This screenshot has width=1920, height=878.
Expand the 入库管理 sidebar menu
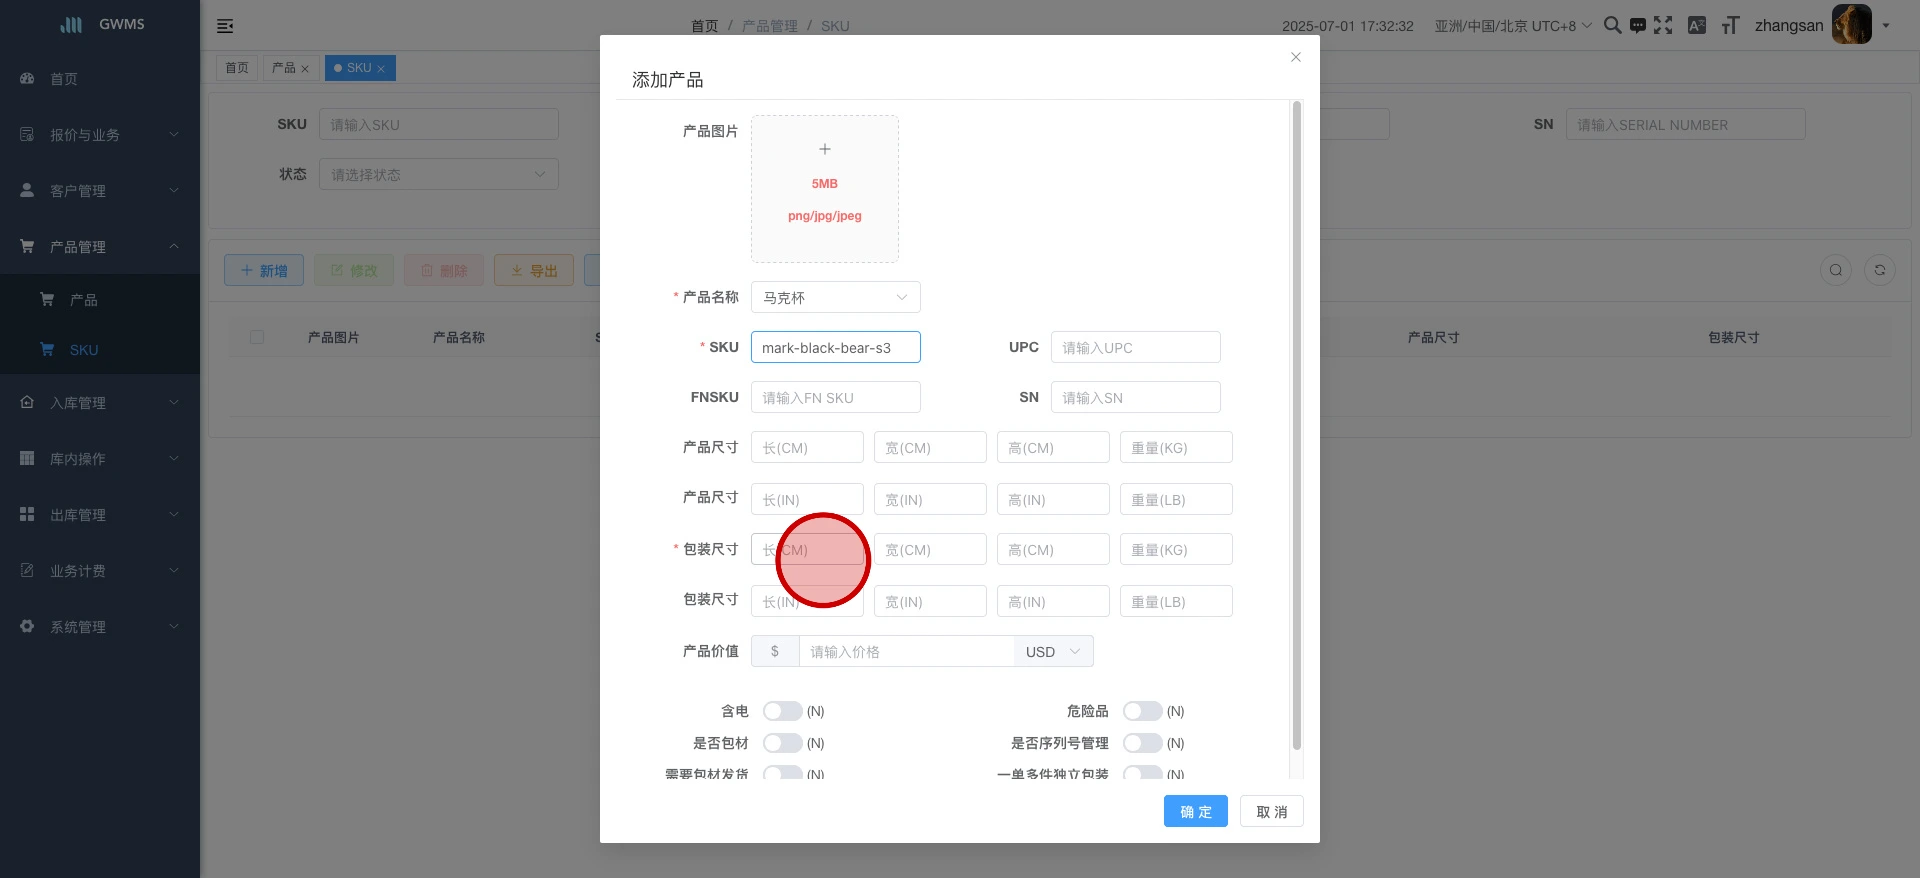coord(100,403)
